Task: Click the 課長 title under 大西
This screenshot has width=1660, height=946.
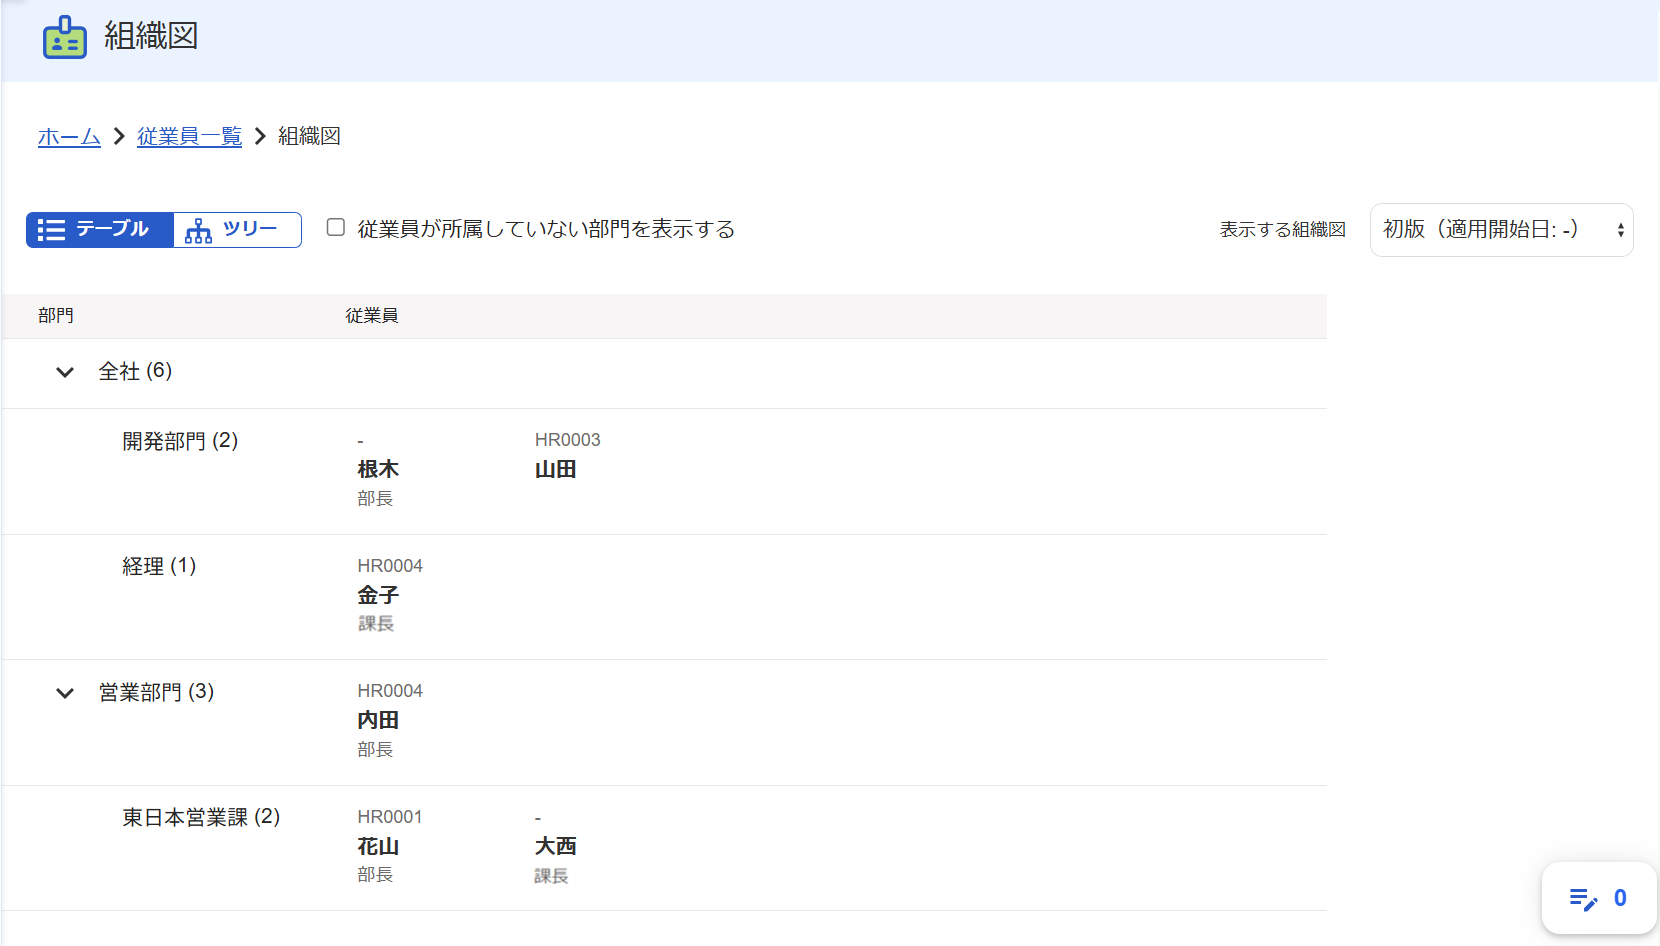Action: (551, 876)
